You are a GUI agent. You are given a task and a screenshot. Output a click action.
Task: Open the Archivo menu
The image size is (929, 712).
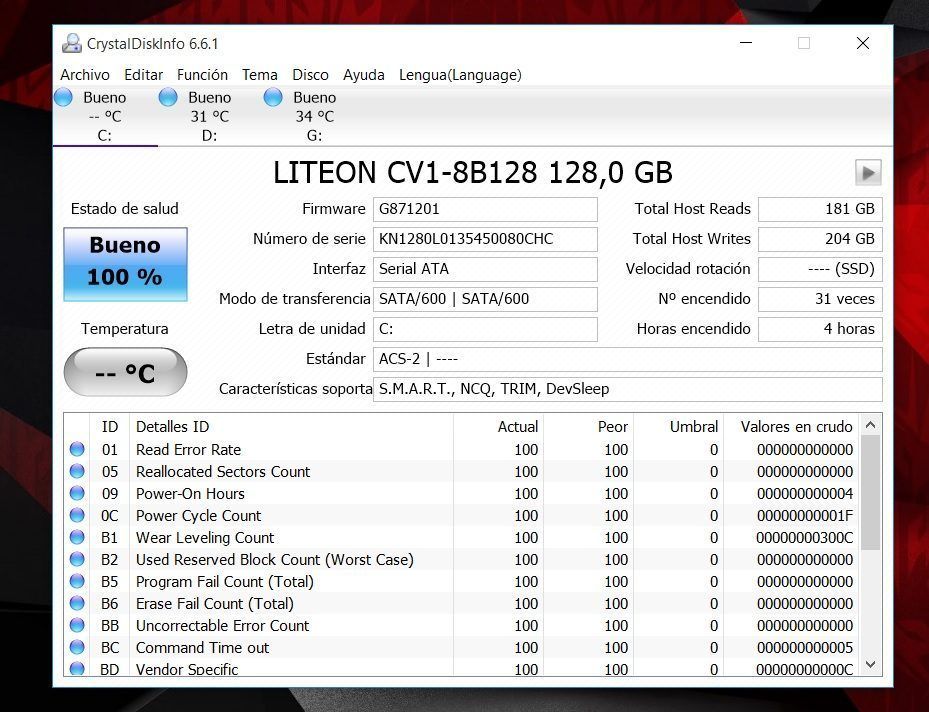[x=85, y=75]
